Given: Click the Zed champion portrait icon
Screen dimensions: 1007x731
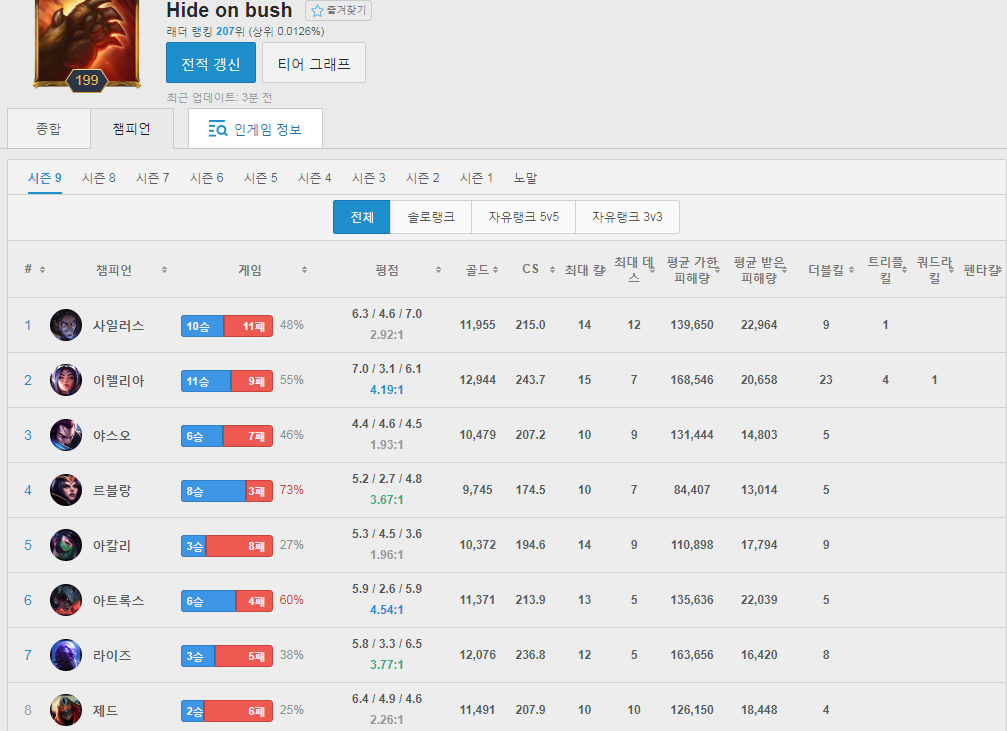Looking at the screenshot, I should coord(66,710).
